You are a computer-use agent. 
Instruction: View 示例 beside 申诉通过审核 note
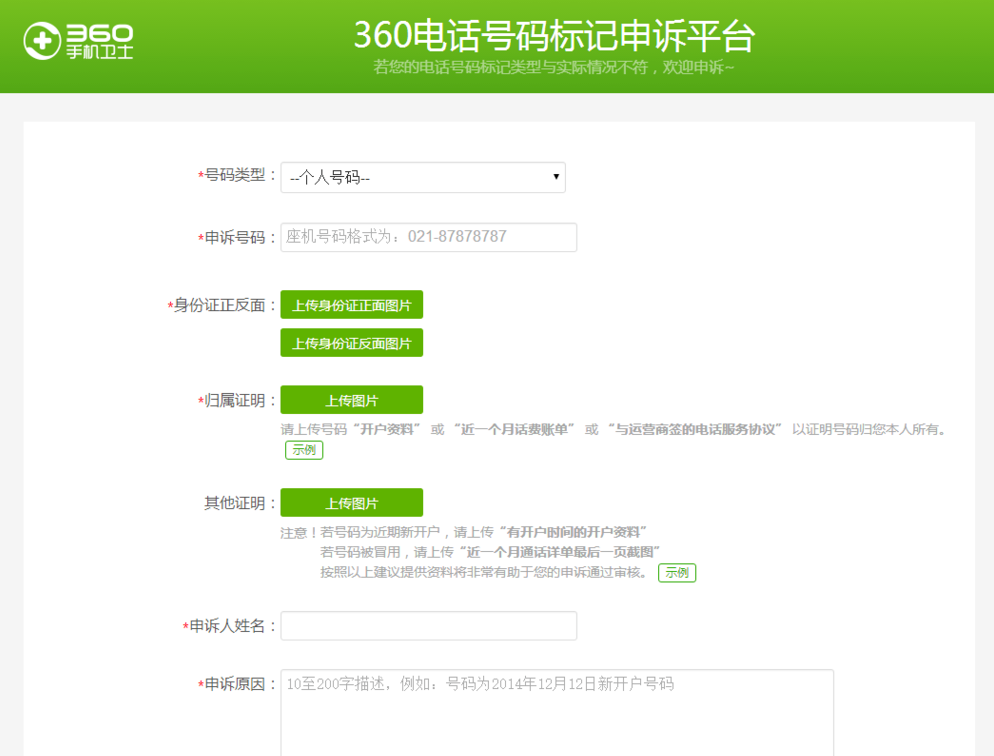pos(677,573)
